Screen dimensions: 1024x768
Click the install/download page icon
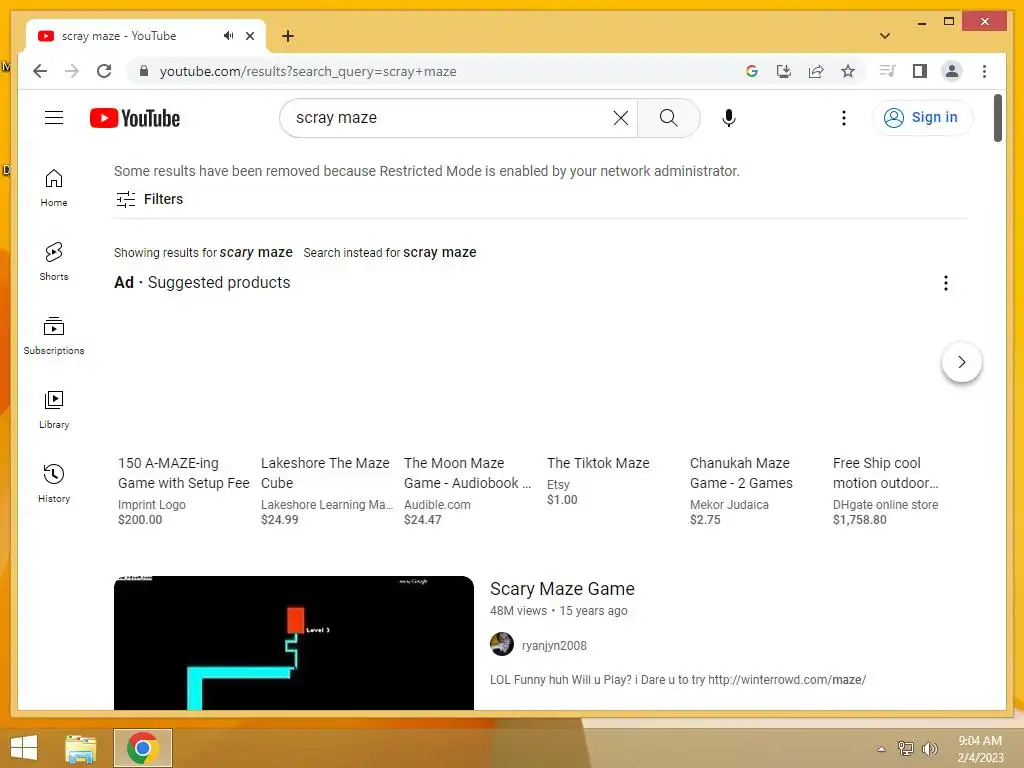click(x=784, y=71)
